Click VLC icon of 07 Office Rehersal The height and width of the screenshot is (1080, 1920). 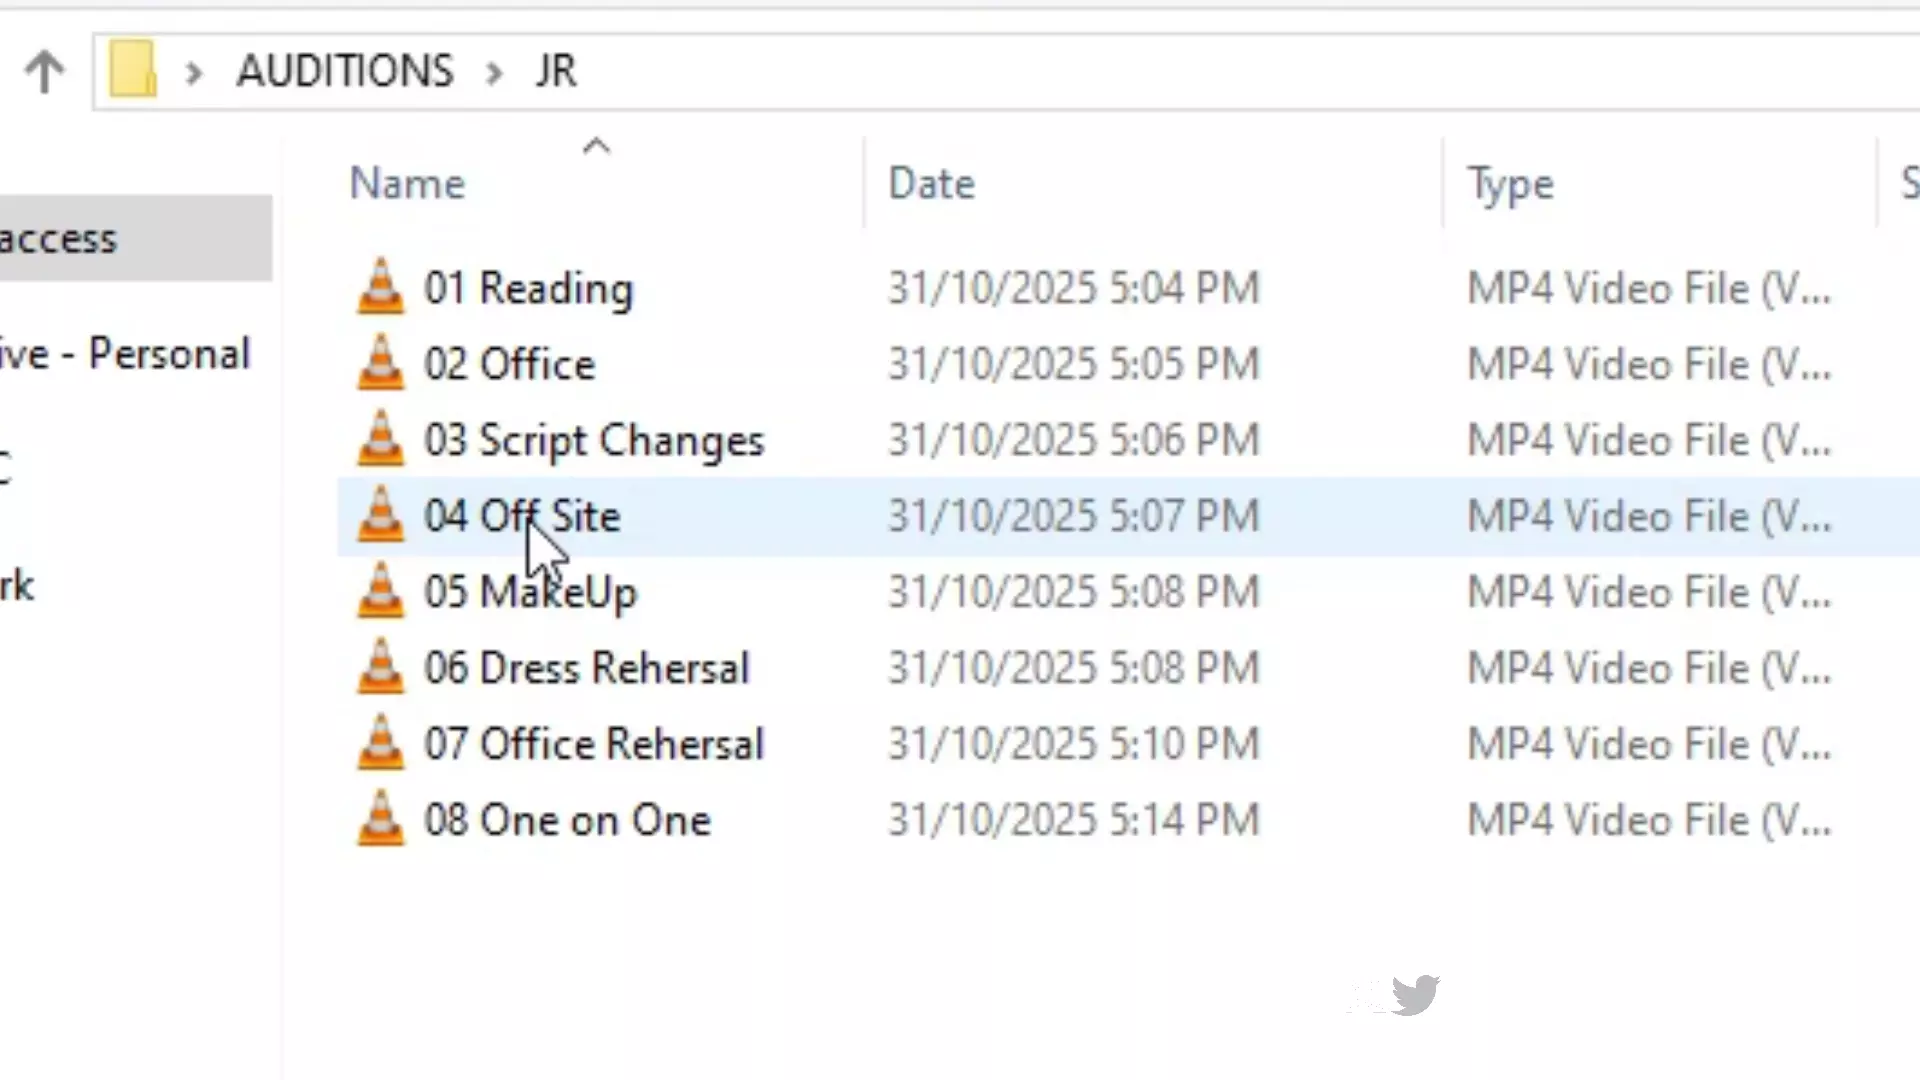pyautogui.click(x=381, y=744)
